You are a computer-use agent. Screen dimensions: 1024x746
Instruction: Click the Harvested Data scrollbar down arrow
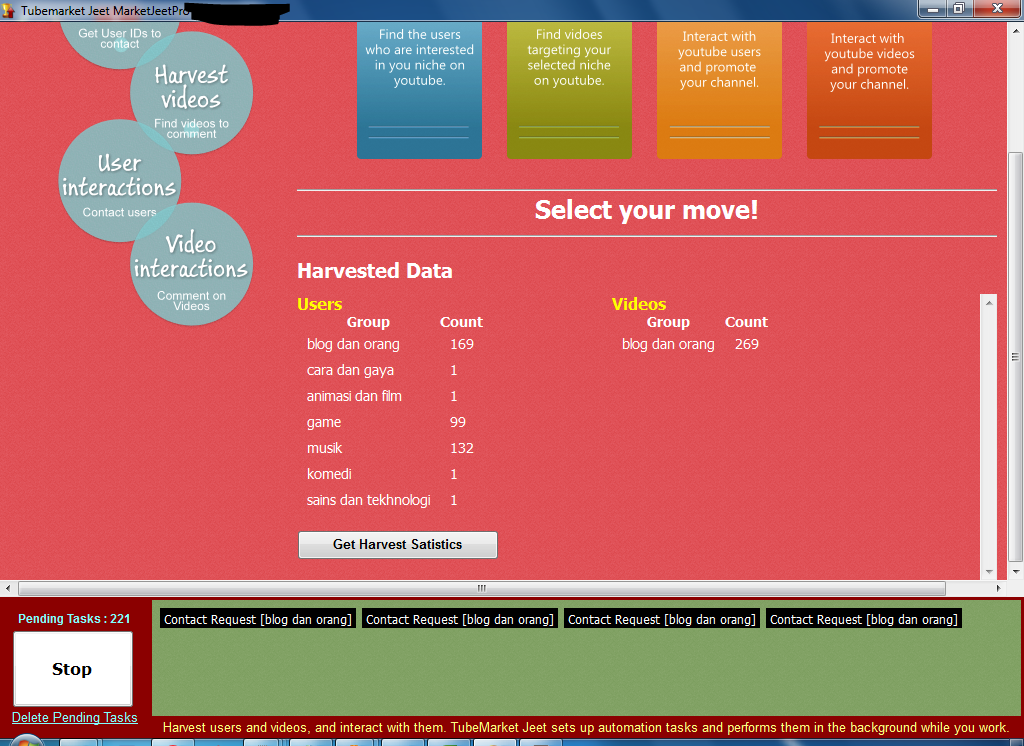(989, 572)
